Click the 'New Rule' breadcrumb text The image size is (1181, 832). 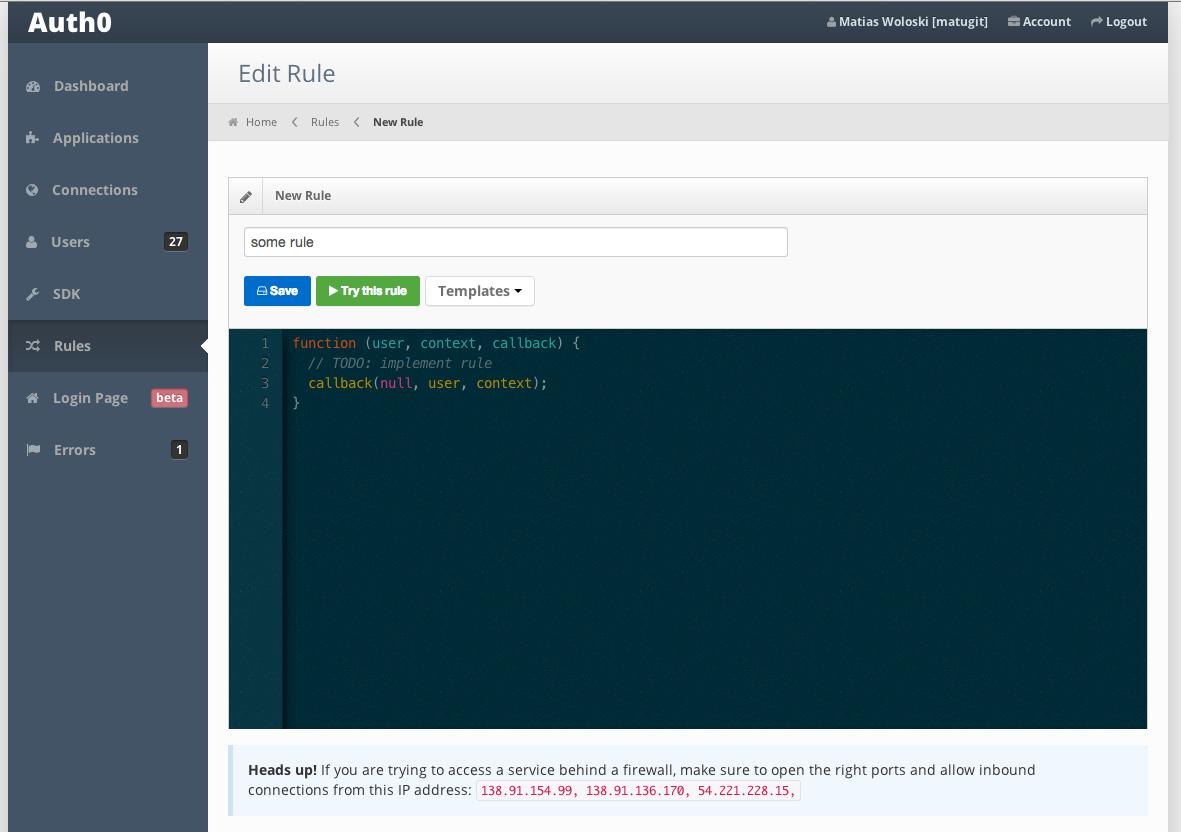pos(398,122)
